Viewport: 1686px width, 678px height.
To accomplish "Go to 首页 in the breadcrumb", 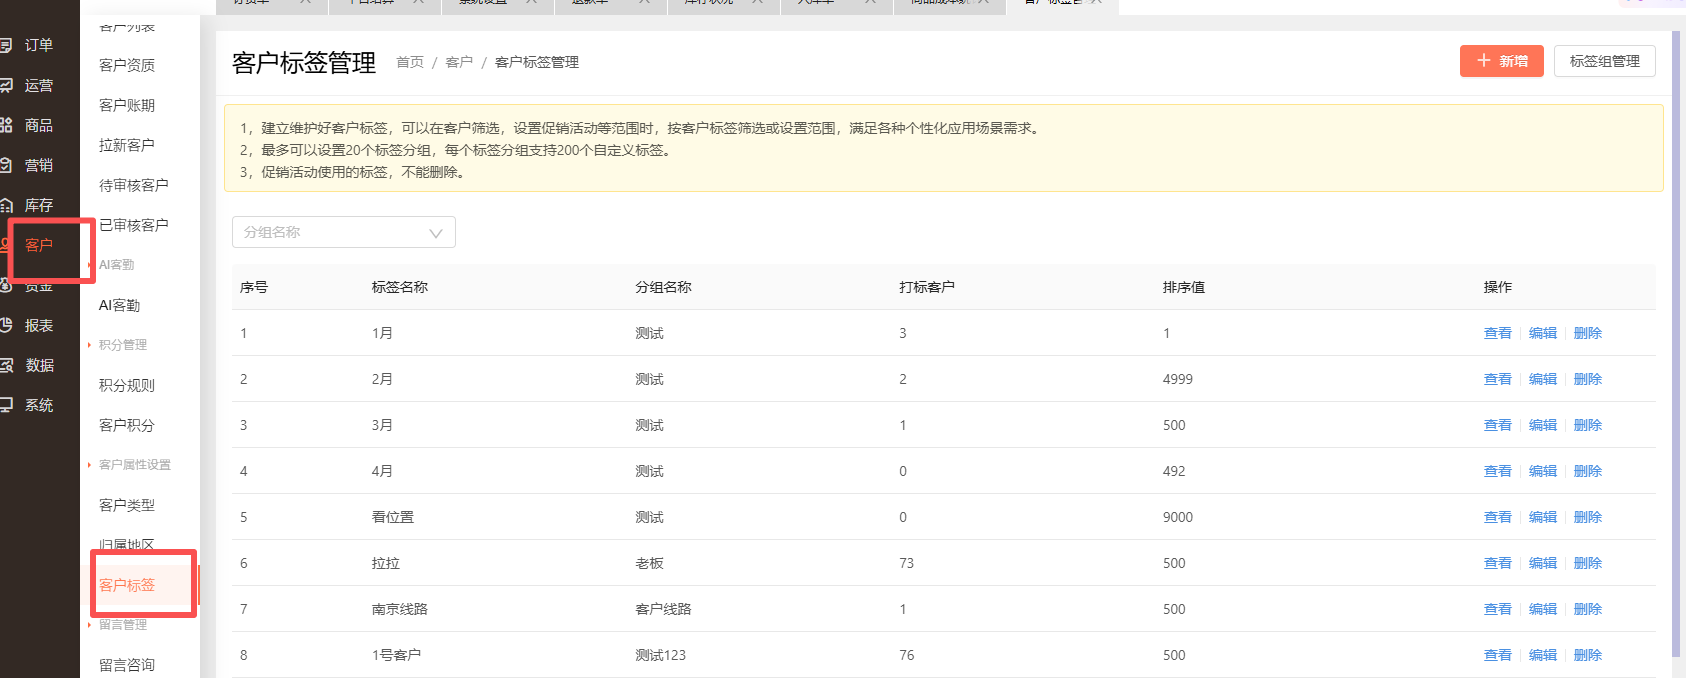I will (410, 62).
